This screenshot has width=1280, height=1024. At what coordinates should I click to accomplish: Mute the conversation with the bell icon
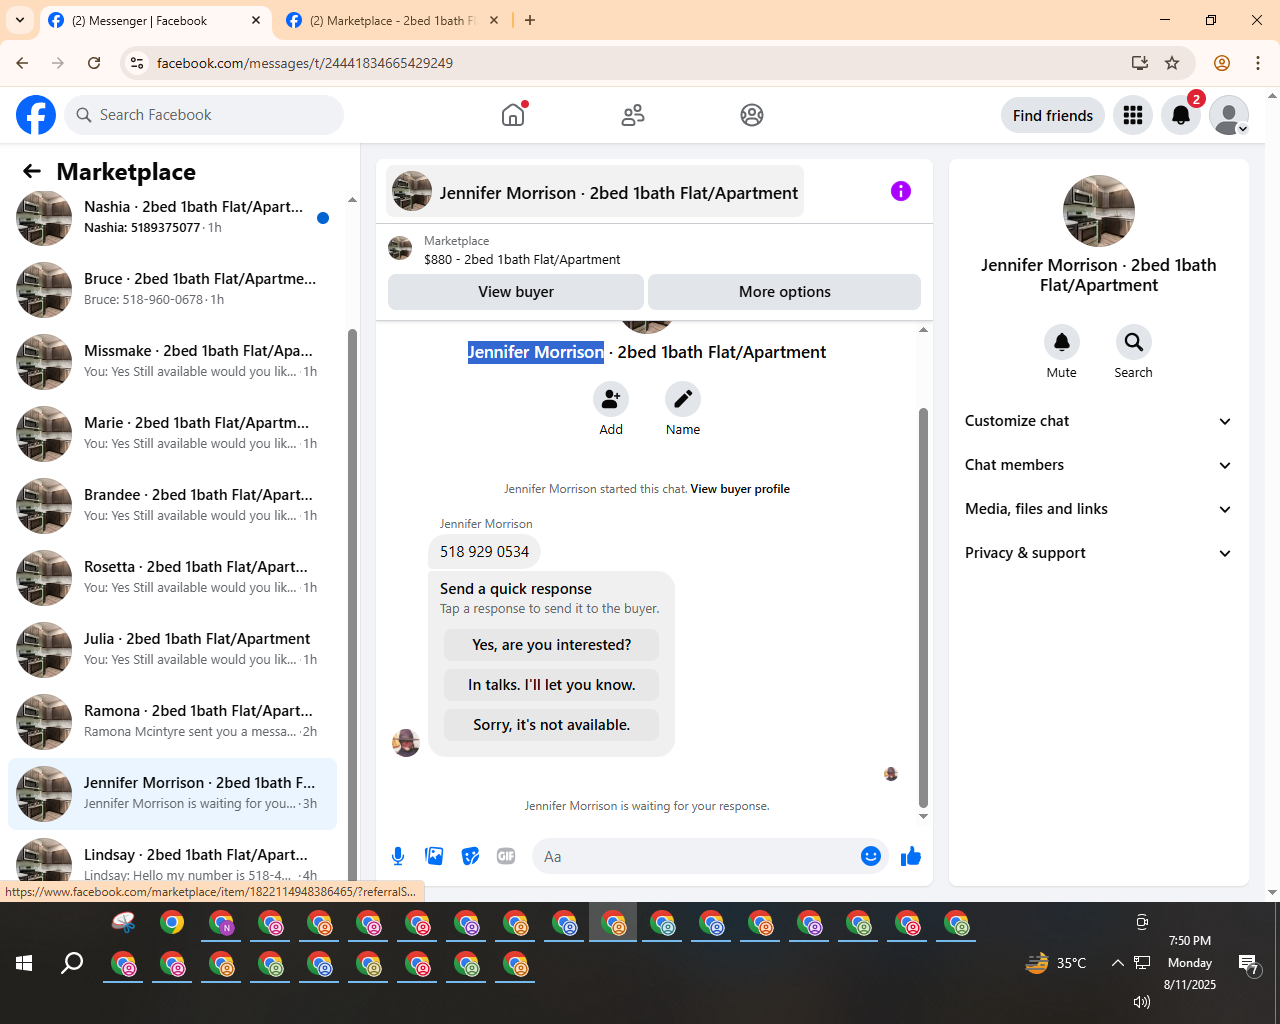1062,342
